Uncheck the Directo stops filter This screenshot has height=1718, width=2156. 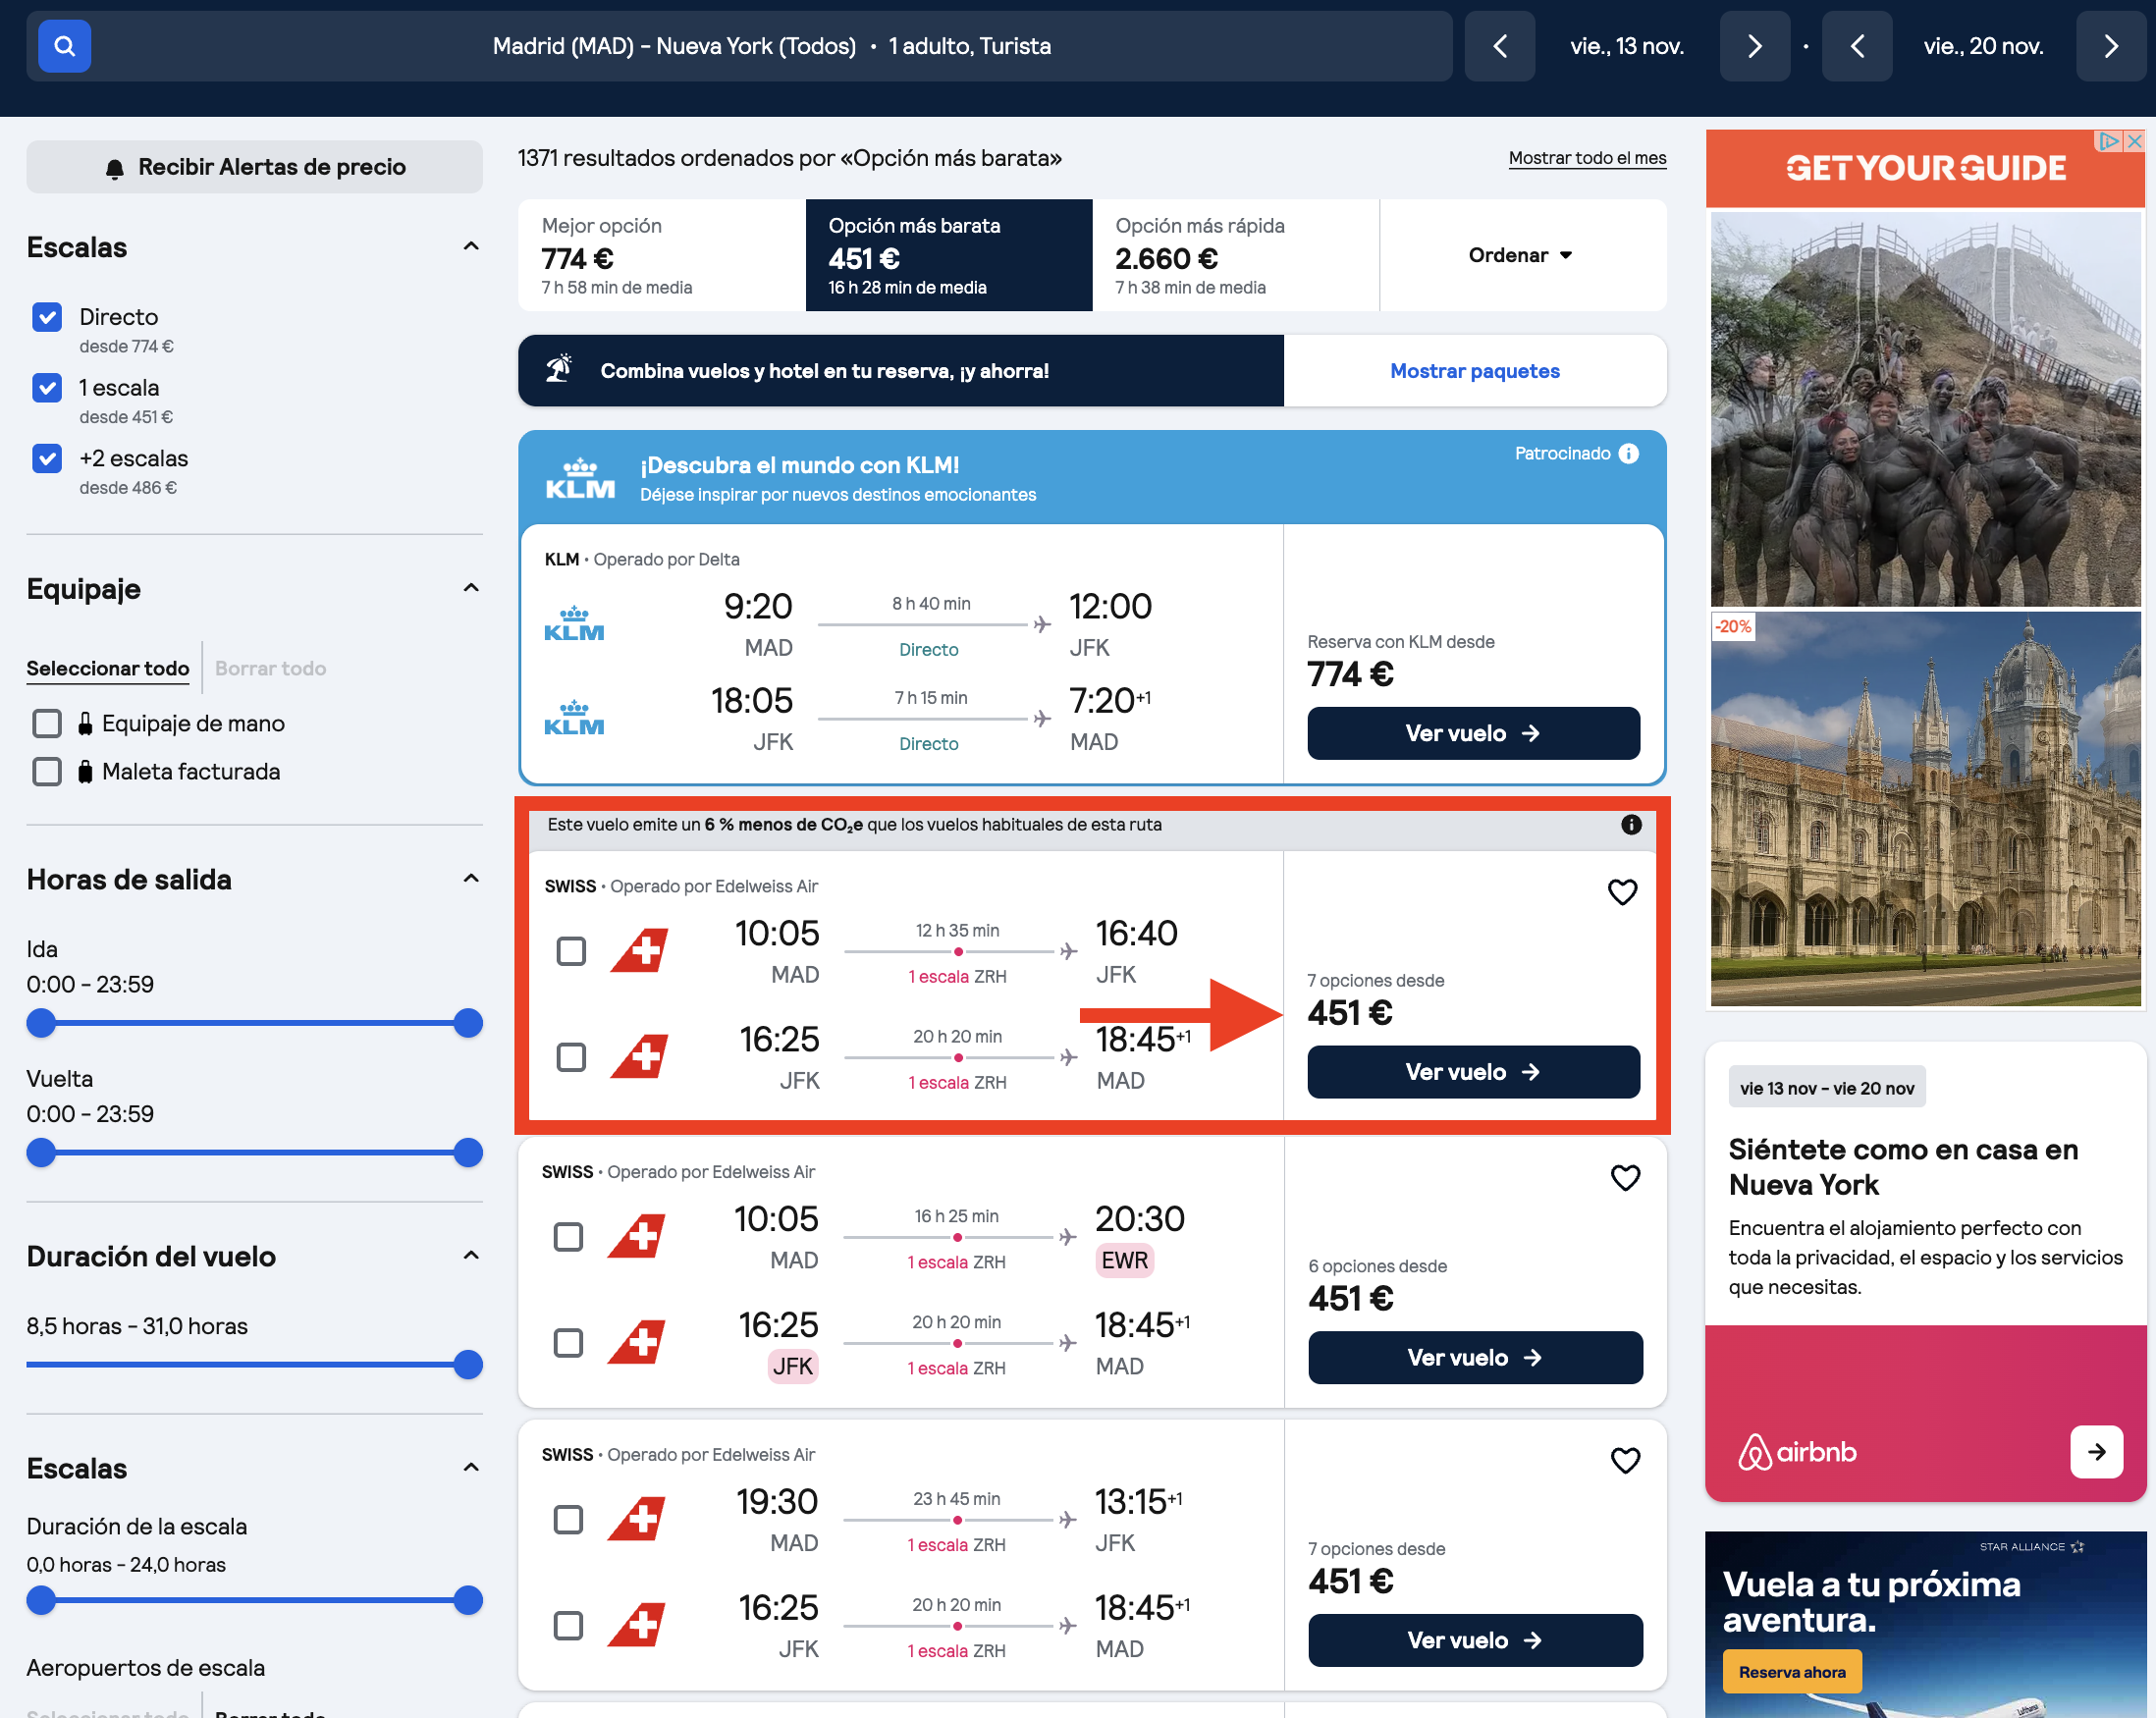coord(47,317)
